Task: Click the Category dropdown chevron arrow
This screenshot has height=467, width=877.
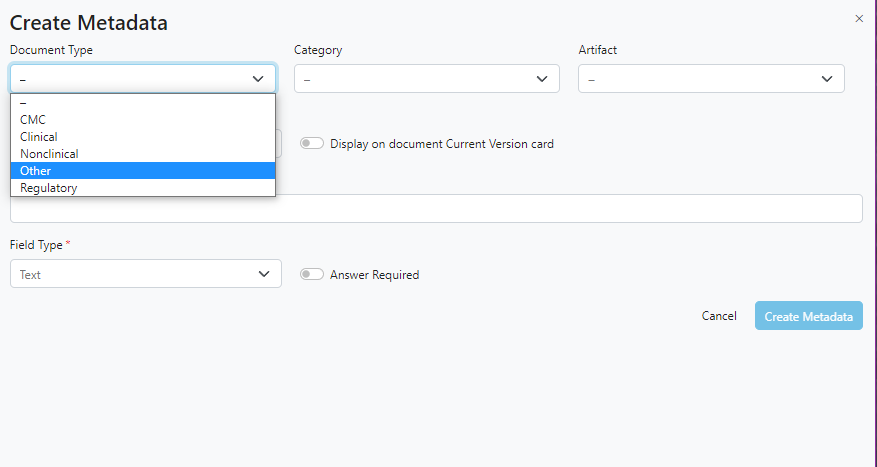Action: click(x=542, y=79)
